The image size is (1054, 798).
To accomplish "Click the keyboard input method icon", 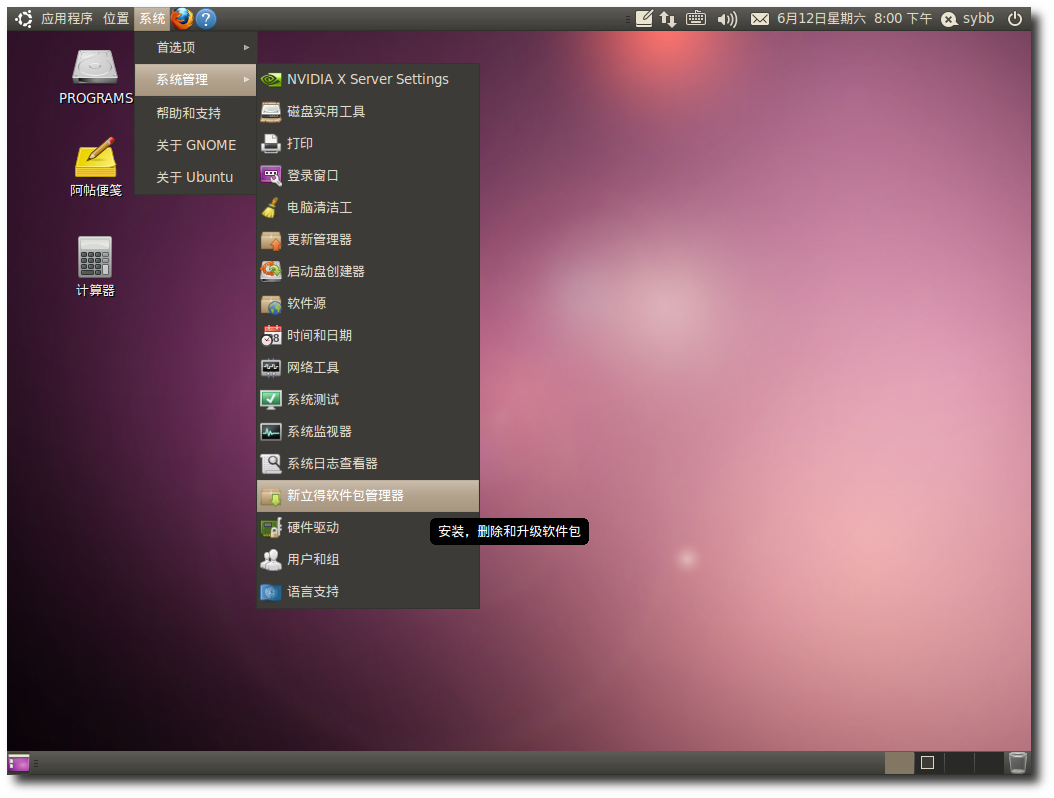I will (x=696, y=18).
